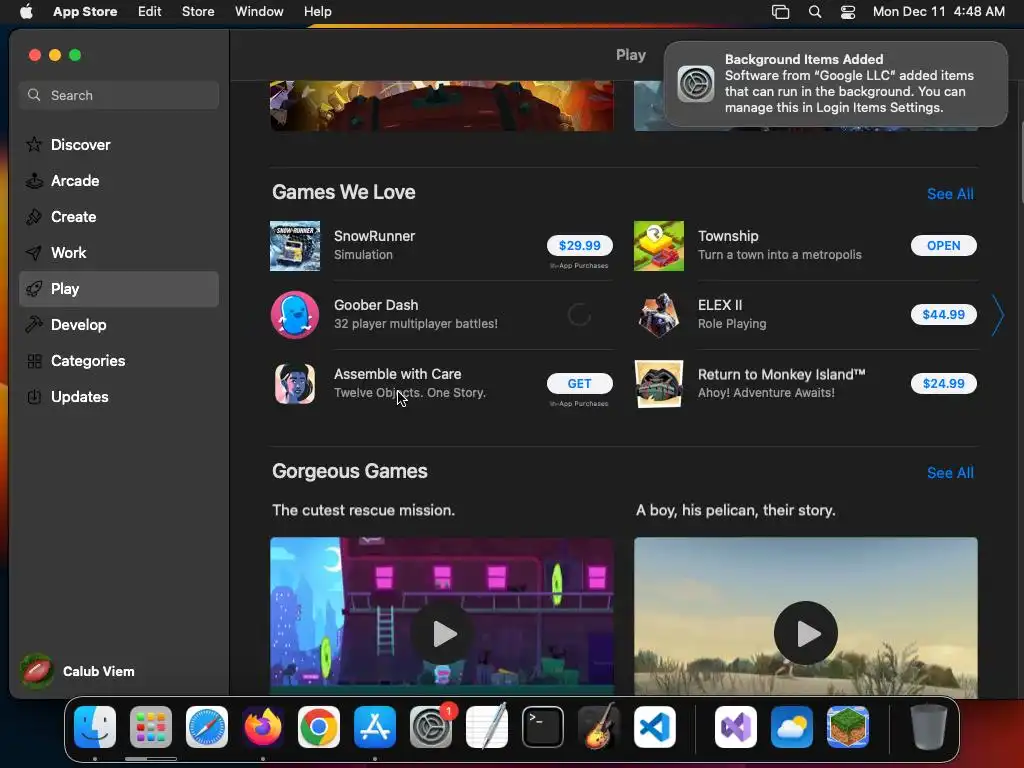Screen dimensions: 1024x768
Task: Open the left featured banner above Games We Love
Action: pyautogui.click(x=441, y=106)
